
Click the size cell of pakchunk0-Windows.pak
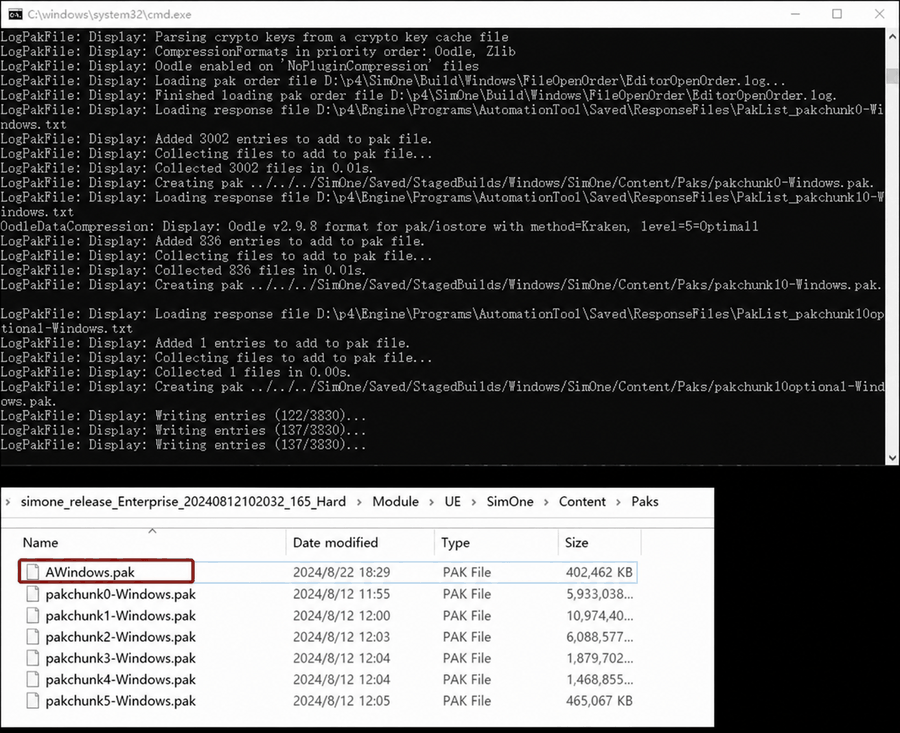click(x=600, y=594)
